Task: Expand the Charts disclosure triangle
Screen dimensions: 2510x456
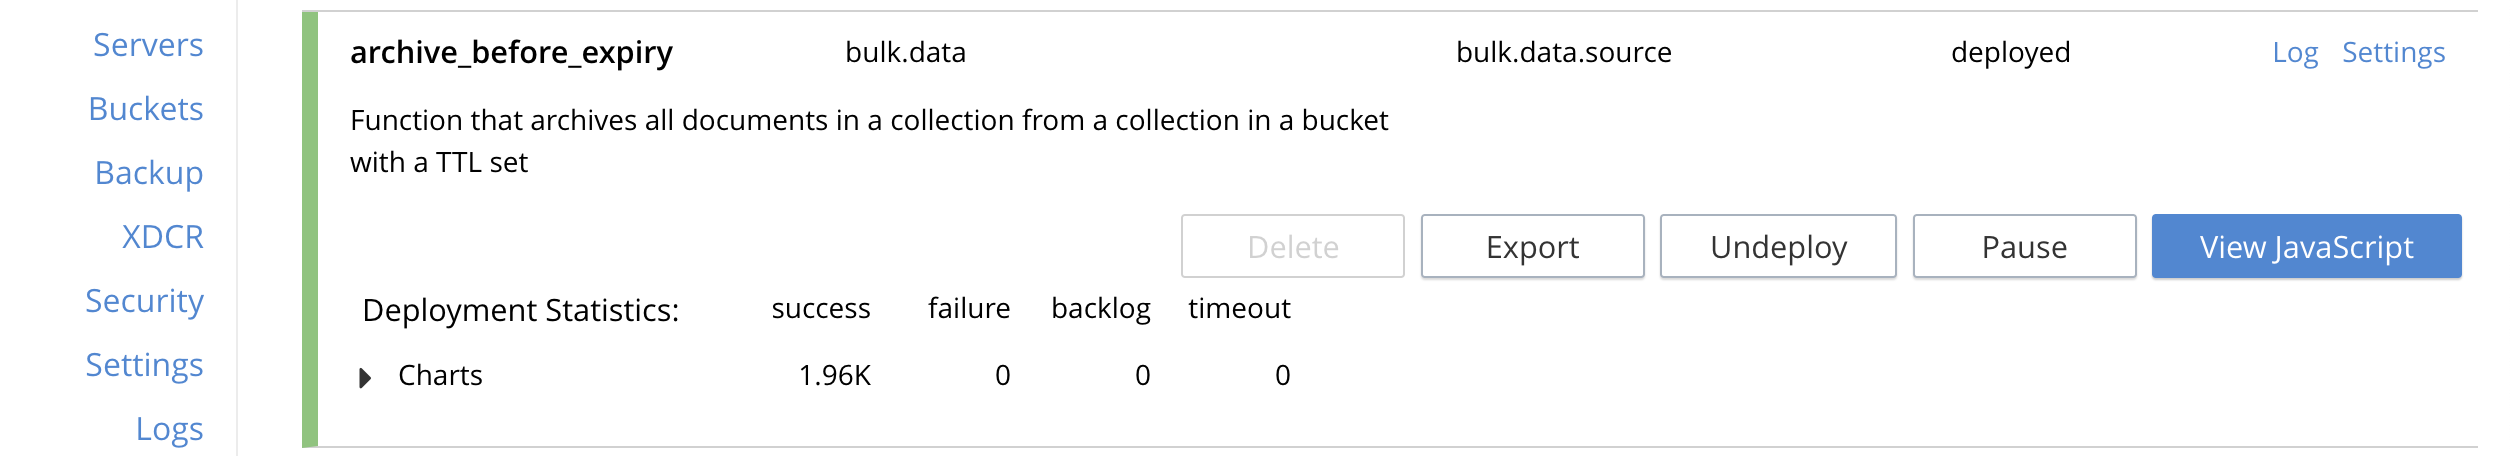Action: click(x=365, y=377)
